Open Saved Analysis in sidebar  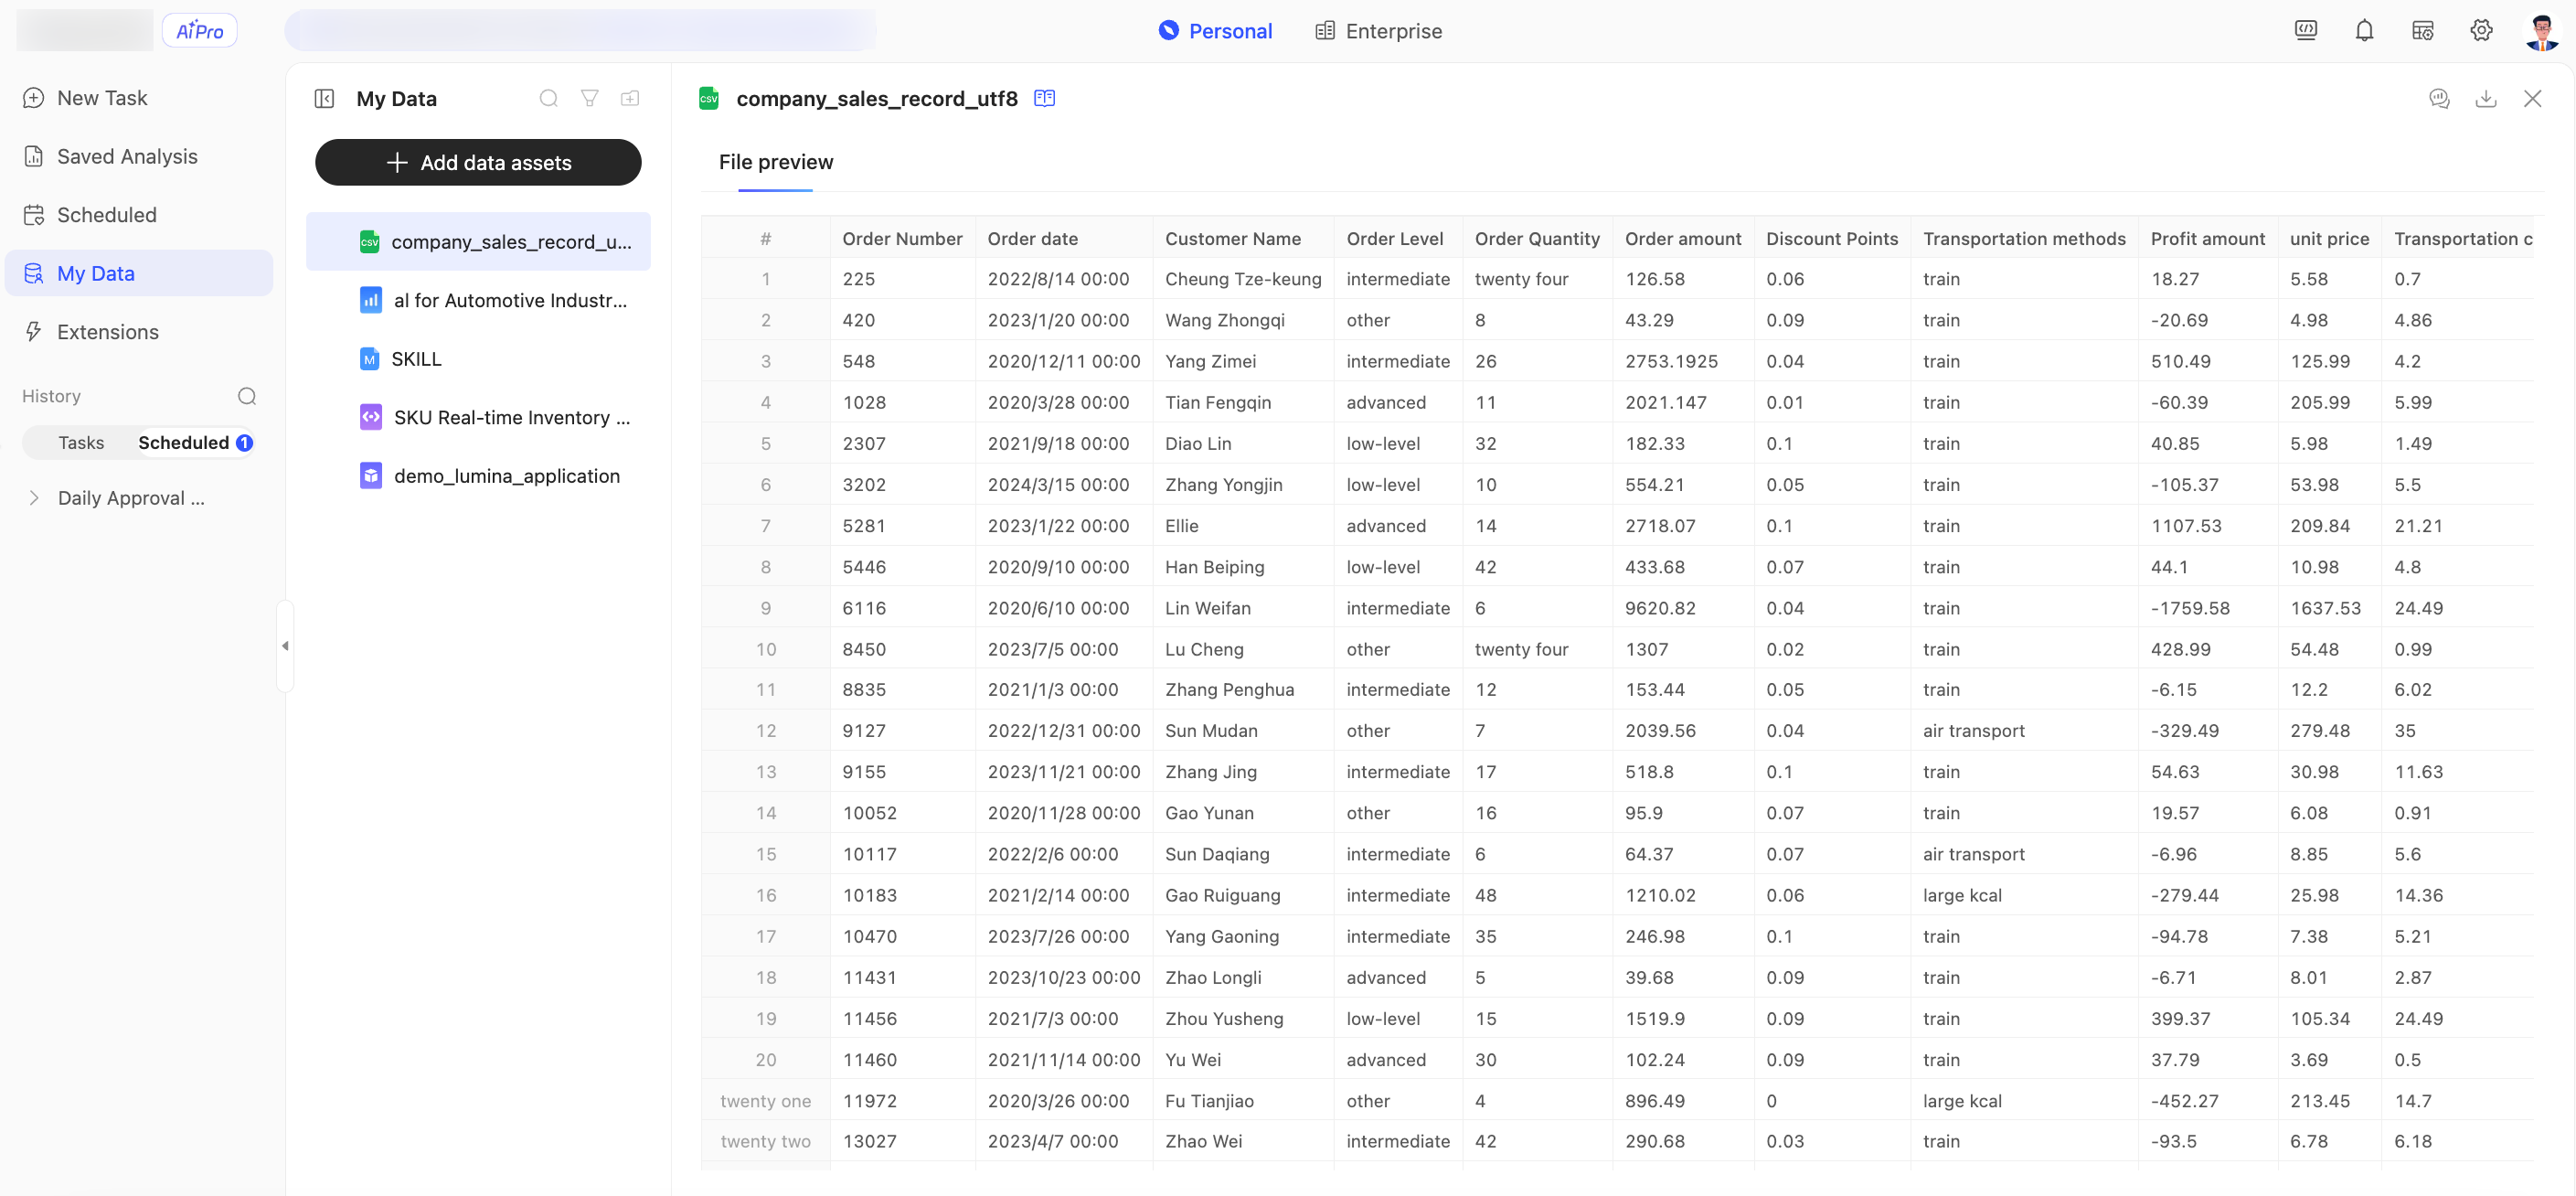pos(139,156)
